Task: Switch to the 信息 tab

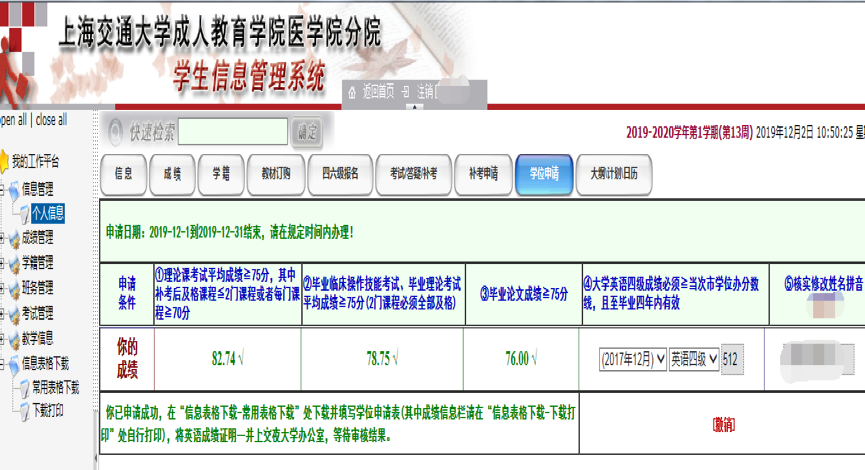Action: 124,174
